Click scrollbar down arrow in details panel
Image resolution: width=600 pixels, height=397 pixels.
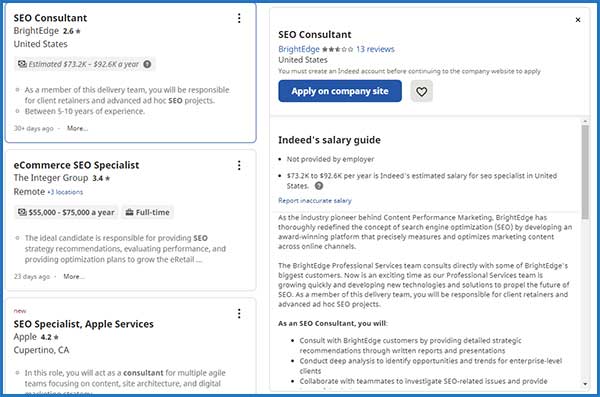[585, 384]
